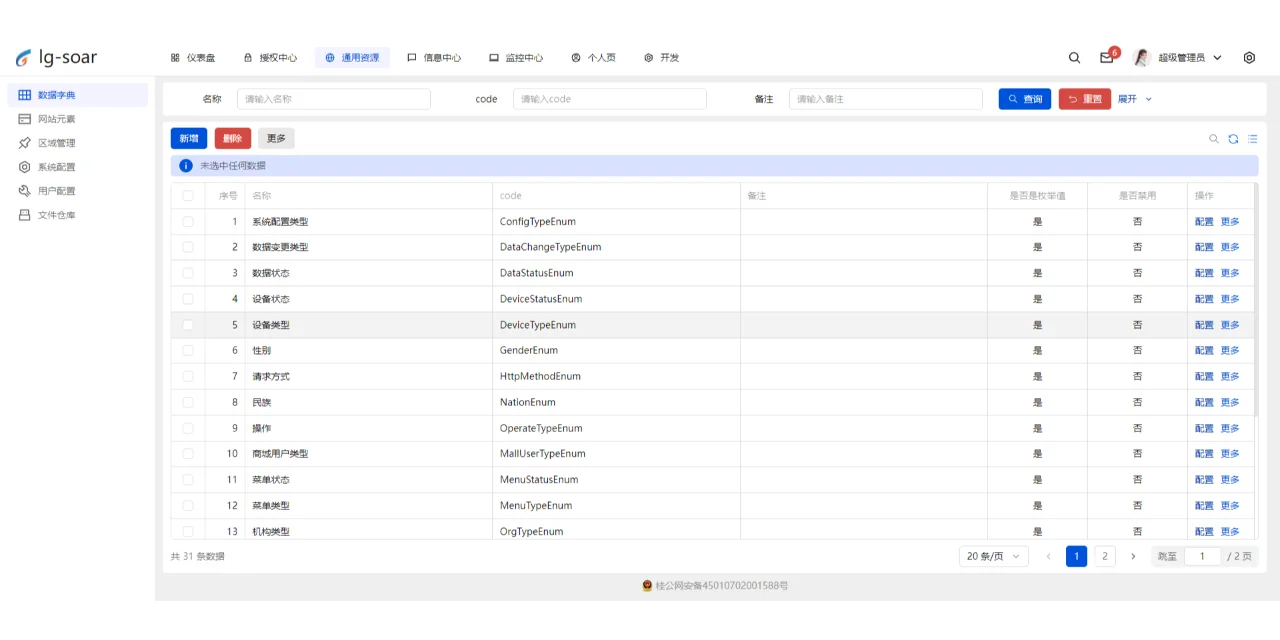Open 更多 for DataChangeTypeEnum row
Screen dimensions: 1280x640
coord(1230,247)
